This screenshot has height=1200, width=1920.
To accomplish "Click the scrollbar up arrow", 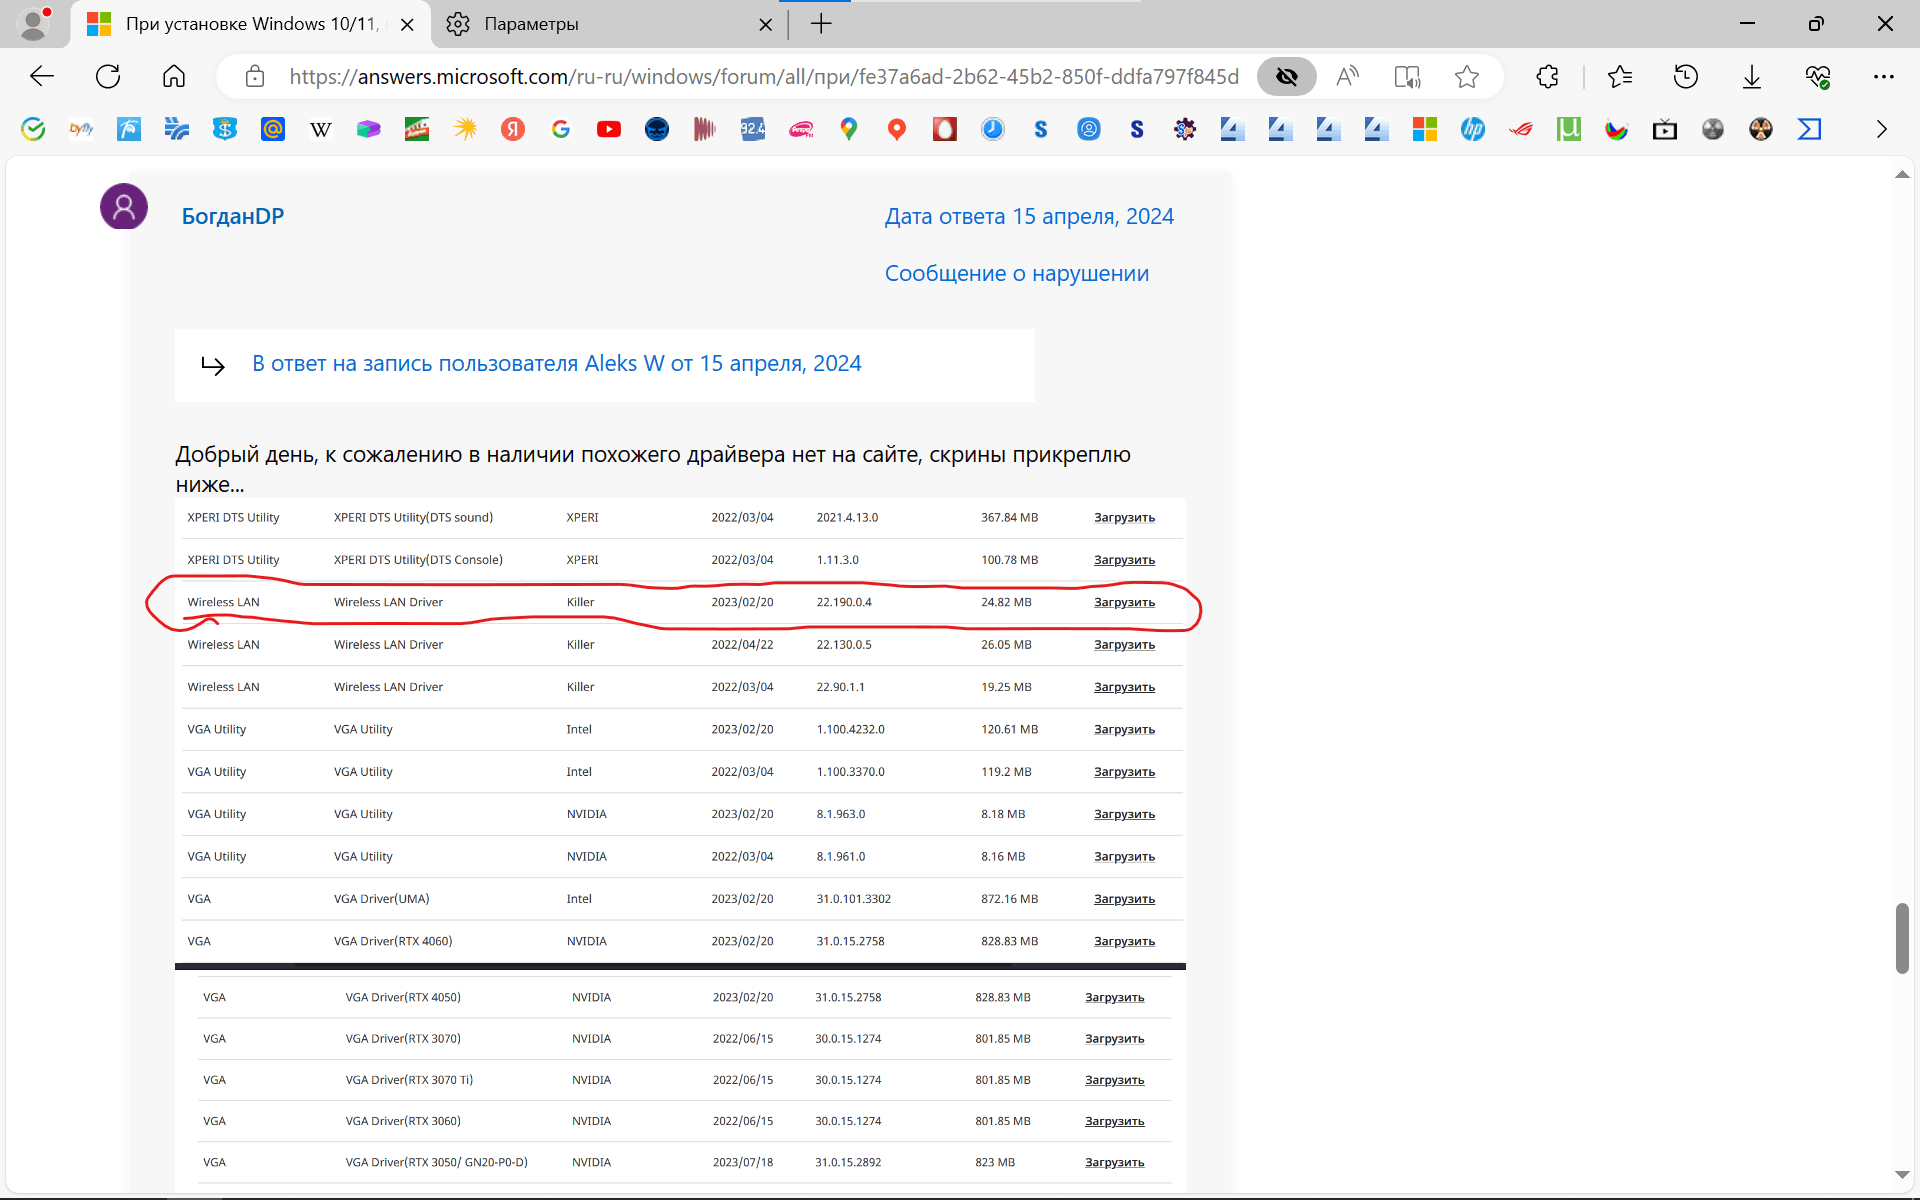I will [x=1902, y=175].
